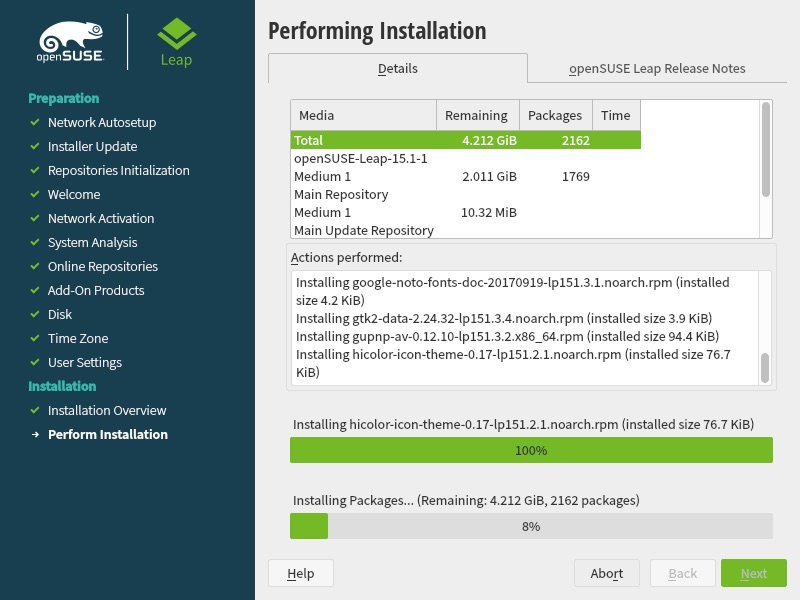Screen dimensions: 800x600
Task: Select the Main Repository row
Action: [466, 194]
